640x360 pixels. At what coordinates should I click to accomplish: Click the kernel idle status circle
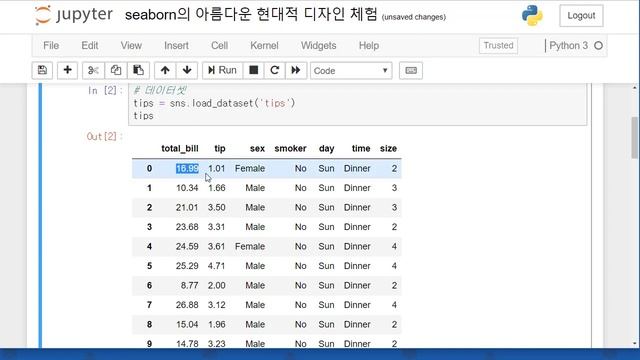coord(598,45)
